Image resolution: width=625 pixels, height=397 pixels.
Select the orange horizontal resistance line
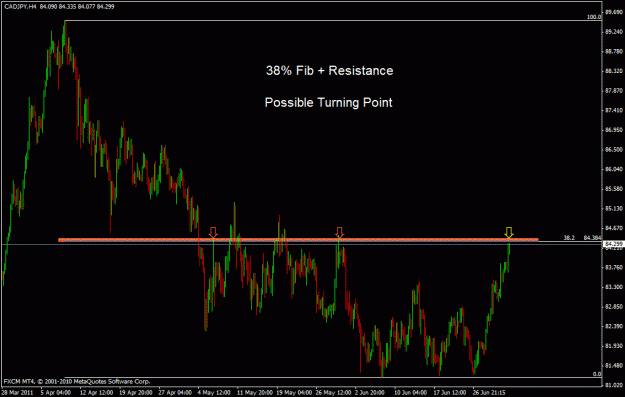[x=298, y=240]
